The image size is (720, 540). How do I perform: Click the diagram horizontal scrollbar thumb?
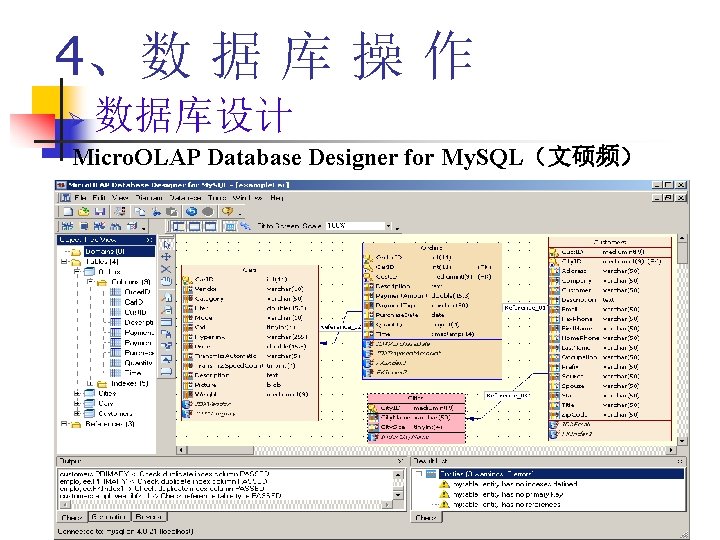click(x=219, y=450)
